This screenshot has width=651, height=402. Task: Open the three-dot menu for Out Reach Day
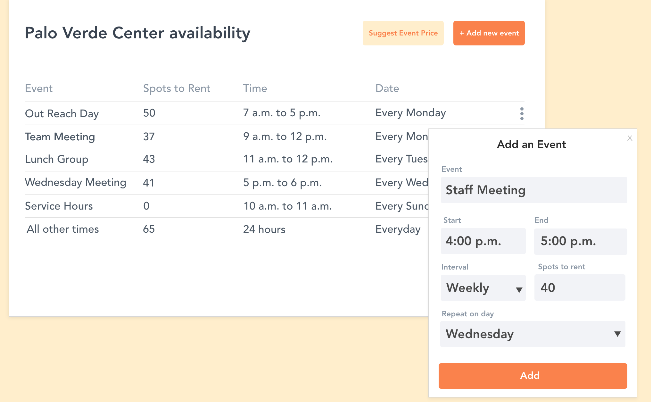521,113
